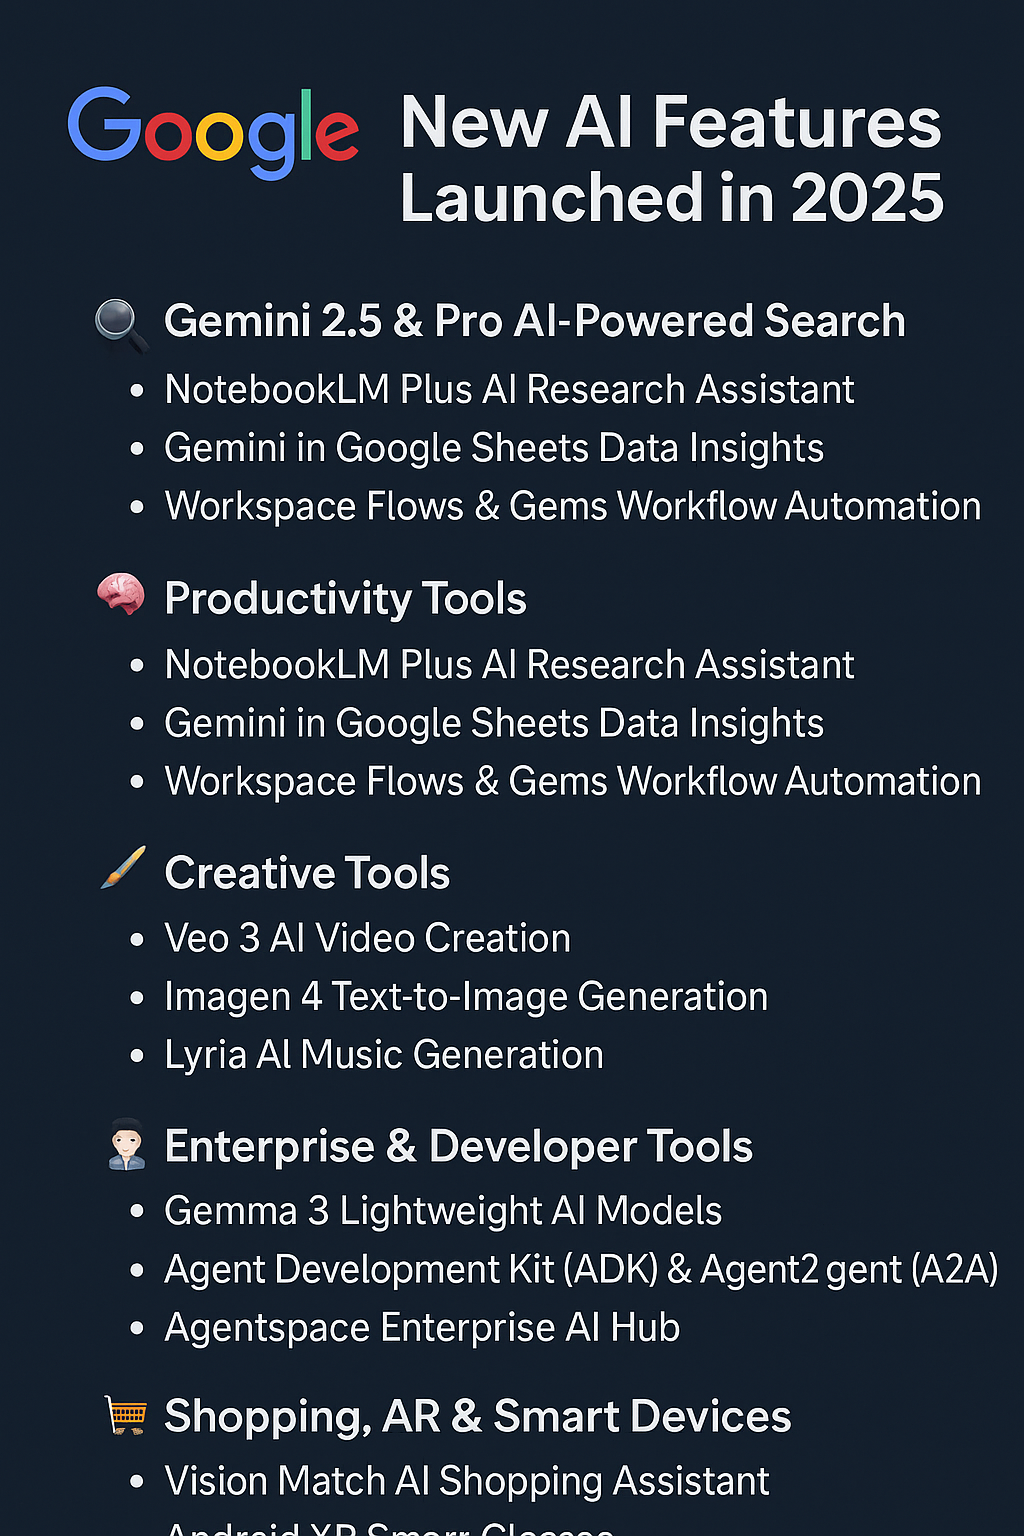The image size is (1024, 1536).
Task: Click "Imagen 4 Text-to-Image Generation" item
Action: pyautogui.click(x=466, y=997)
